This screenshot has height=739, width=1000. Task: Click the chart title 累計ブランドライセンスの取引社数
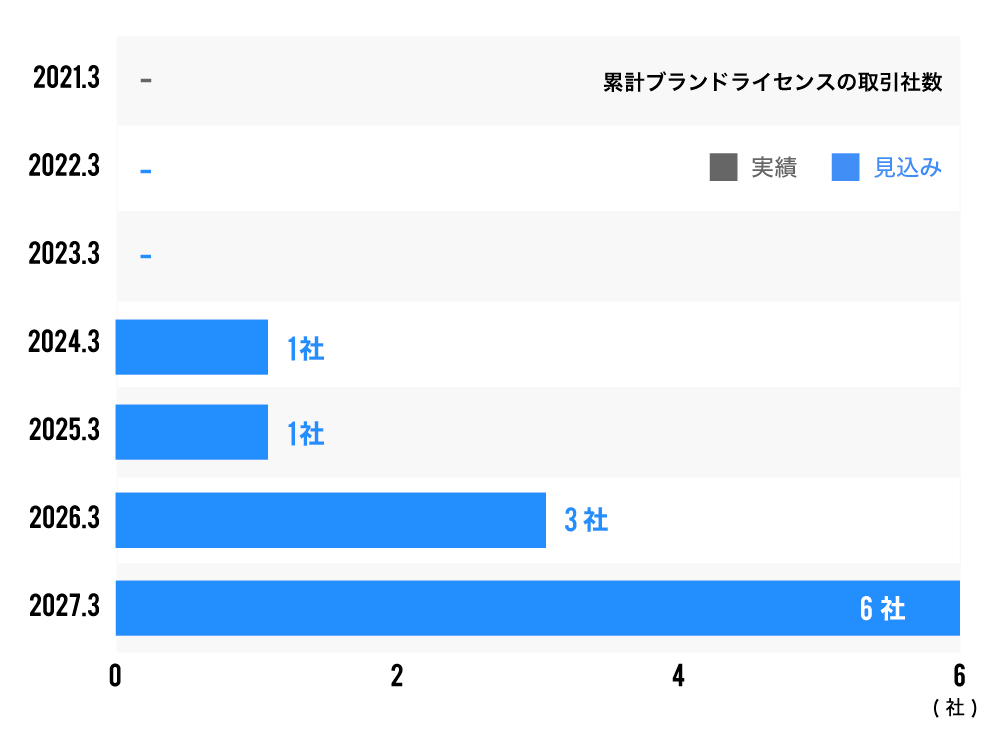[773, 82]
